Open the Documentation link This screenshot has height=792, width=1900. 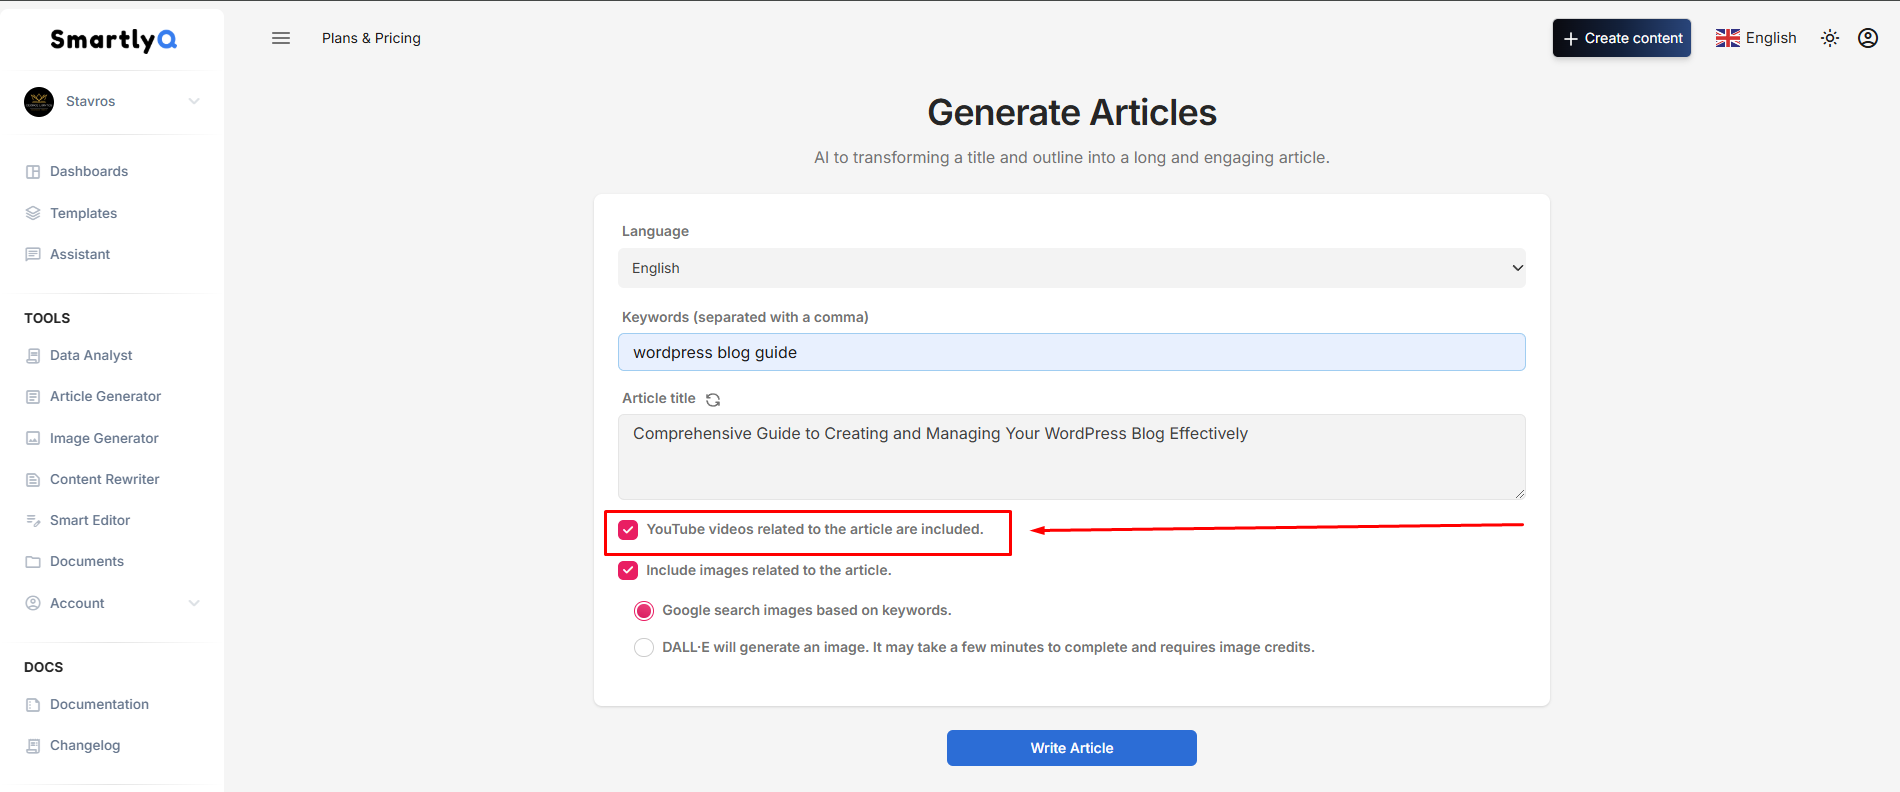click(x=100, y=704)
